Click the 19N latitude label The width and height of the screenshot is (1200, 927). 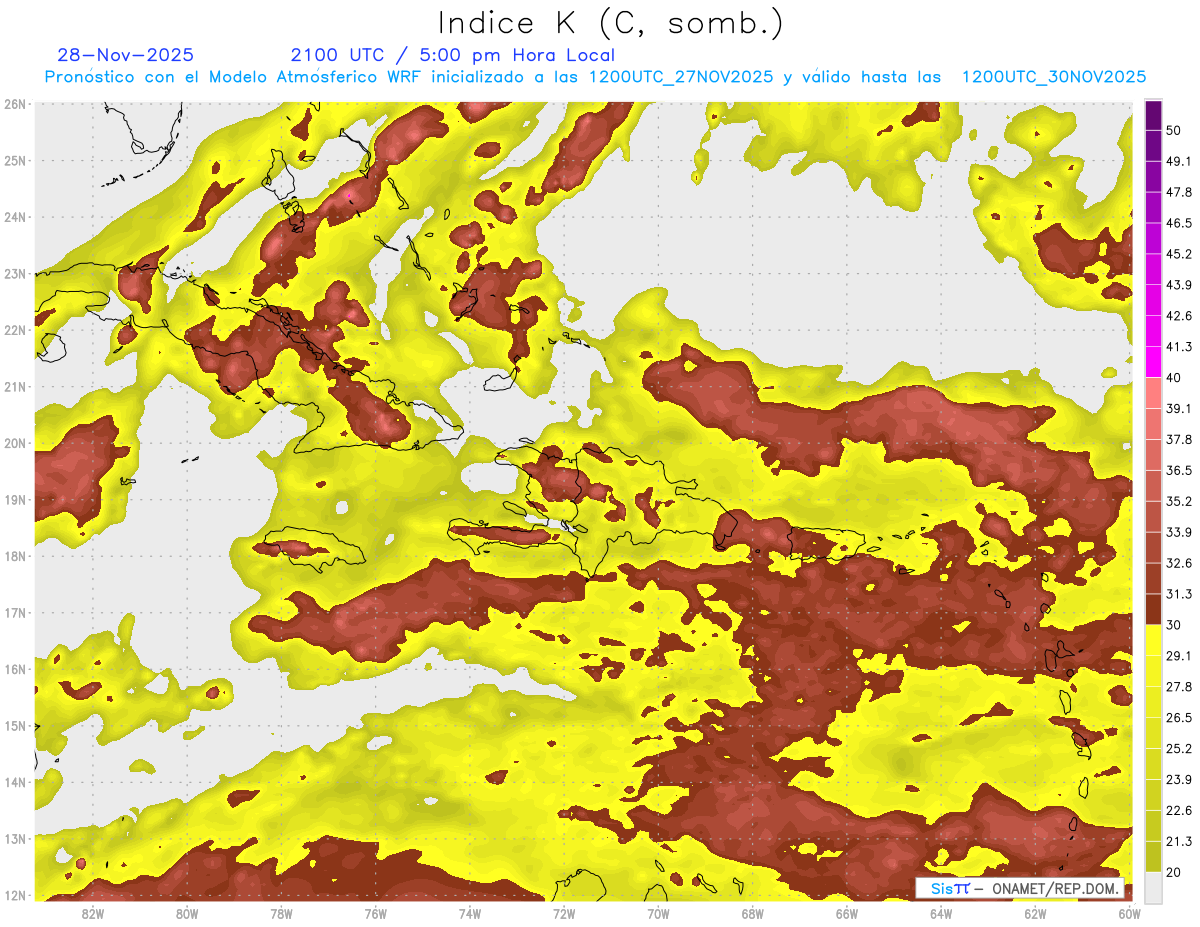(x=14, y=499)
